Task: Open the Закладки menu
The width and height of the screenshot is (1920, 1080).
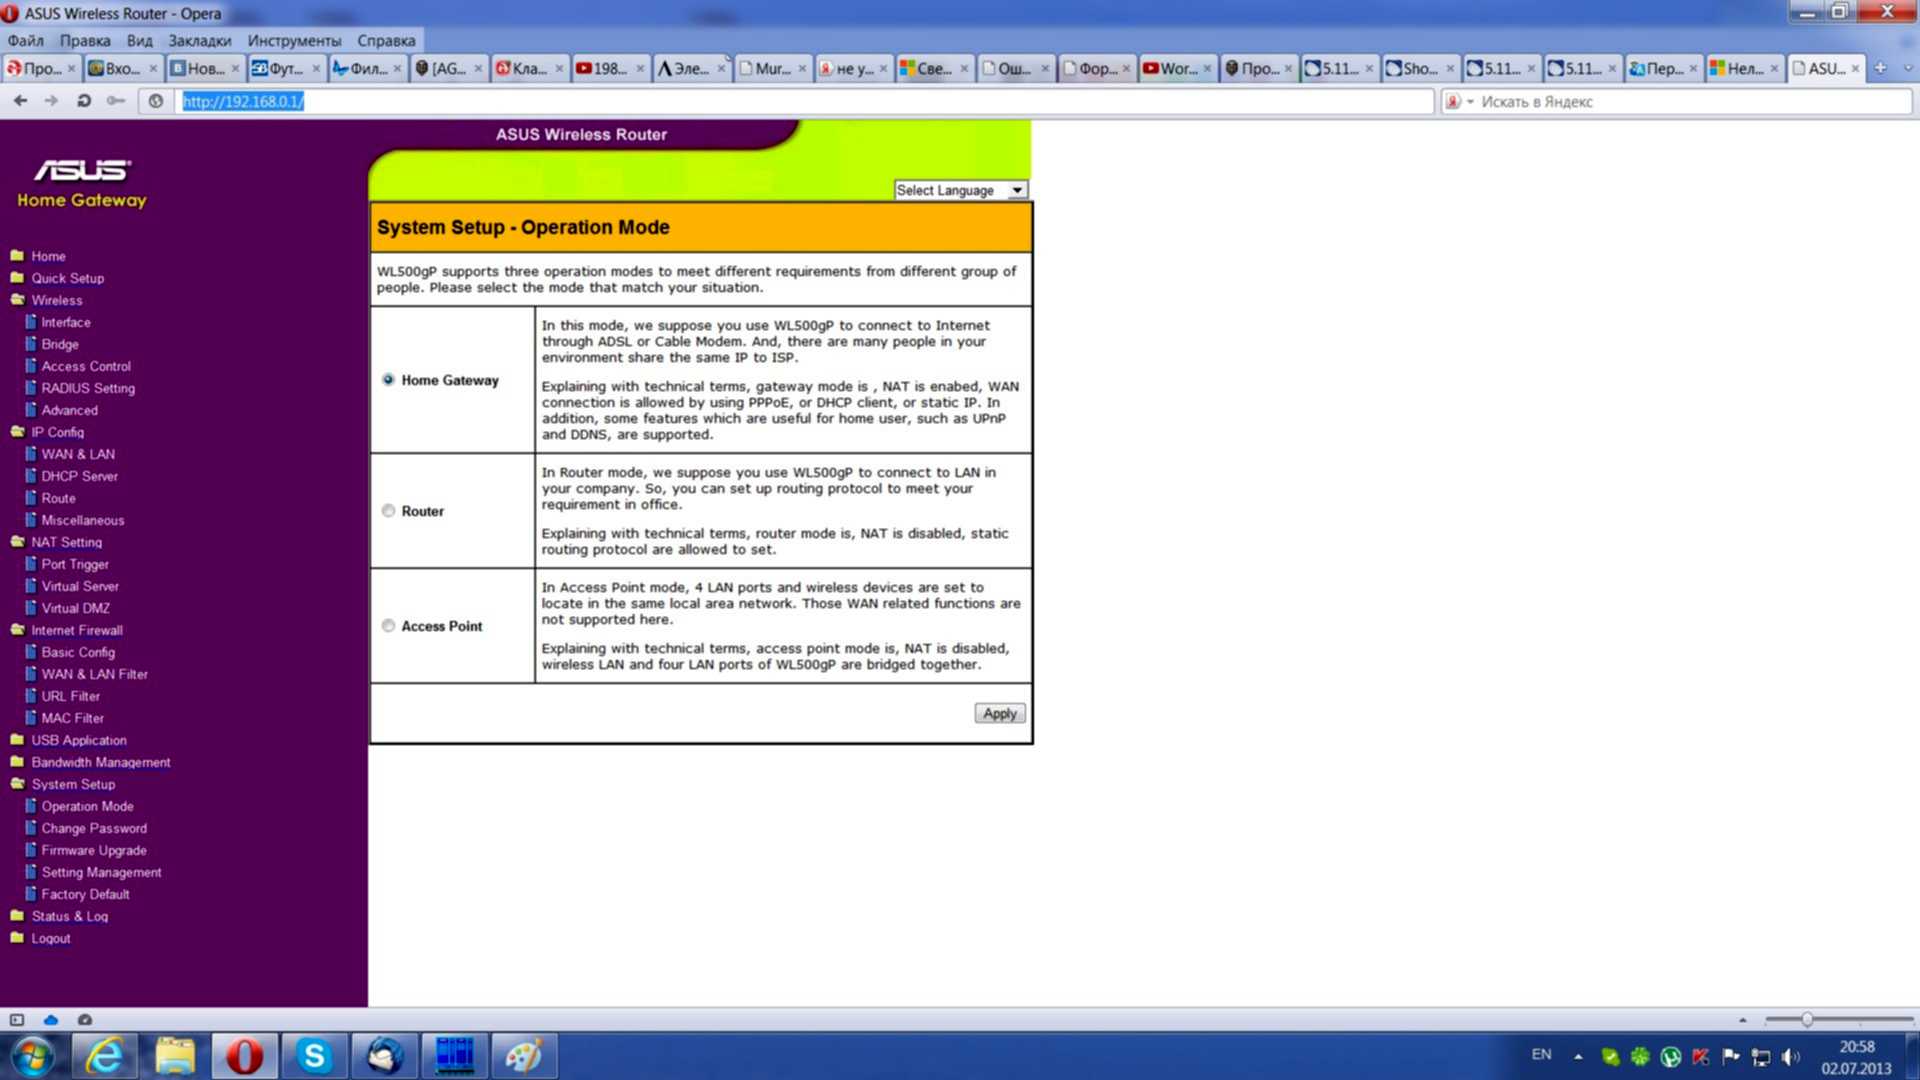Action: point(199,41)
